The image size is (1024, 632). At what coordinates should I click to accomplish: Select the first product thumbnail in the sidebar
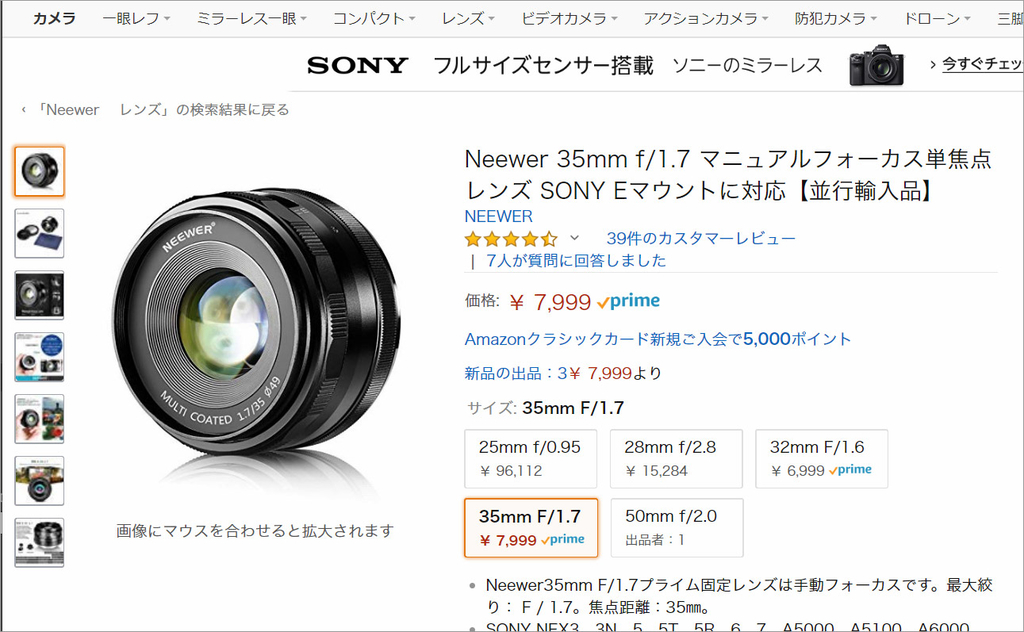pos(38,170)
